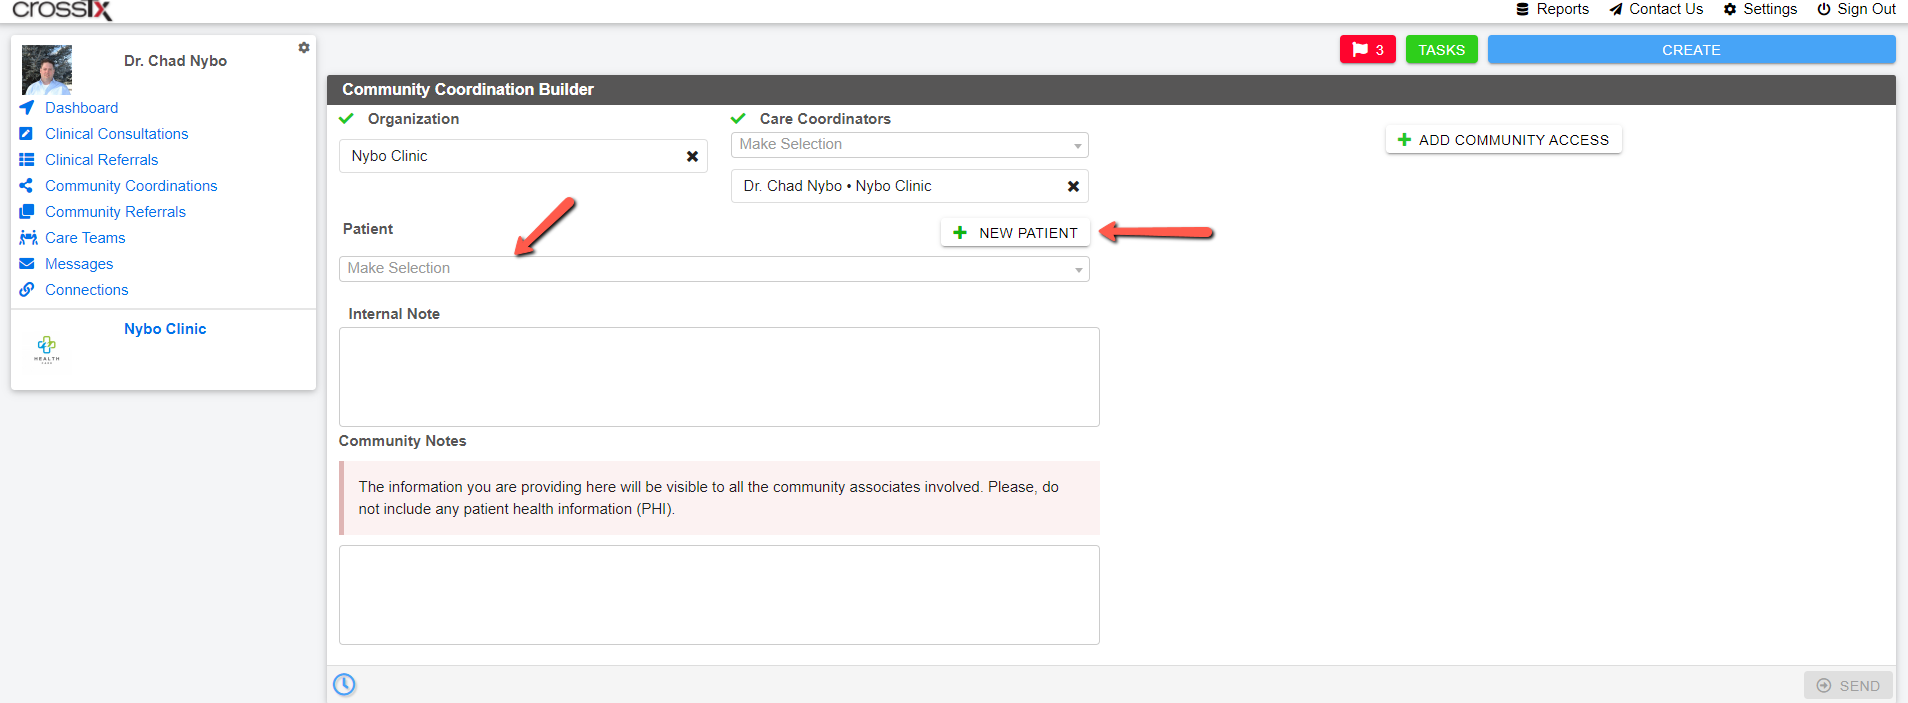Click the gear icon beside Dr. Chad Nybo

tap(304, 48)
